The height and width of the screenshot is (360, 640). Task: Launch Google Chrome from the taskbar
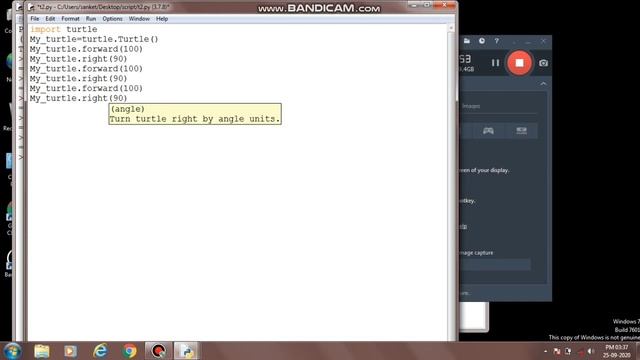[x=129, y=351]
